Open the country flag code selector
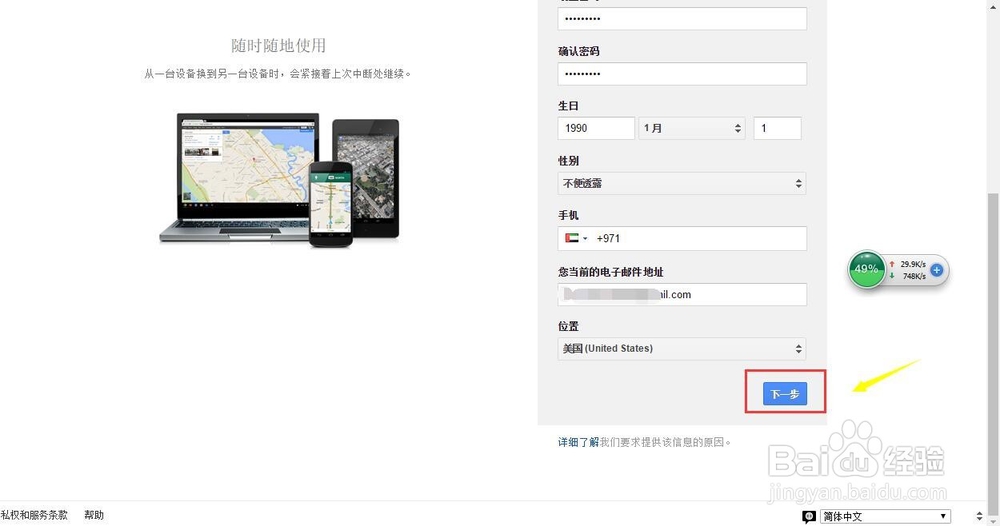 576,238
